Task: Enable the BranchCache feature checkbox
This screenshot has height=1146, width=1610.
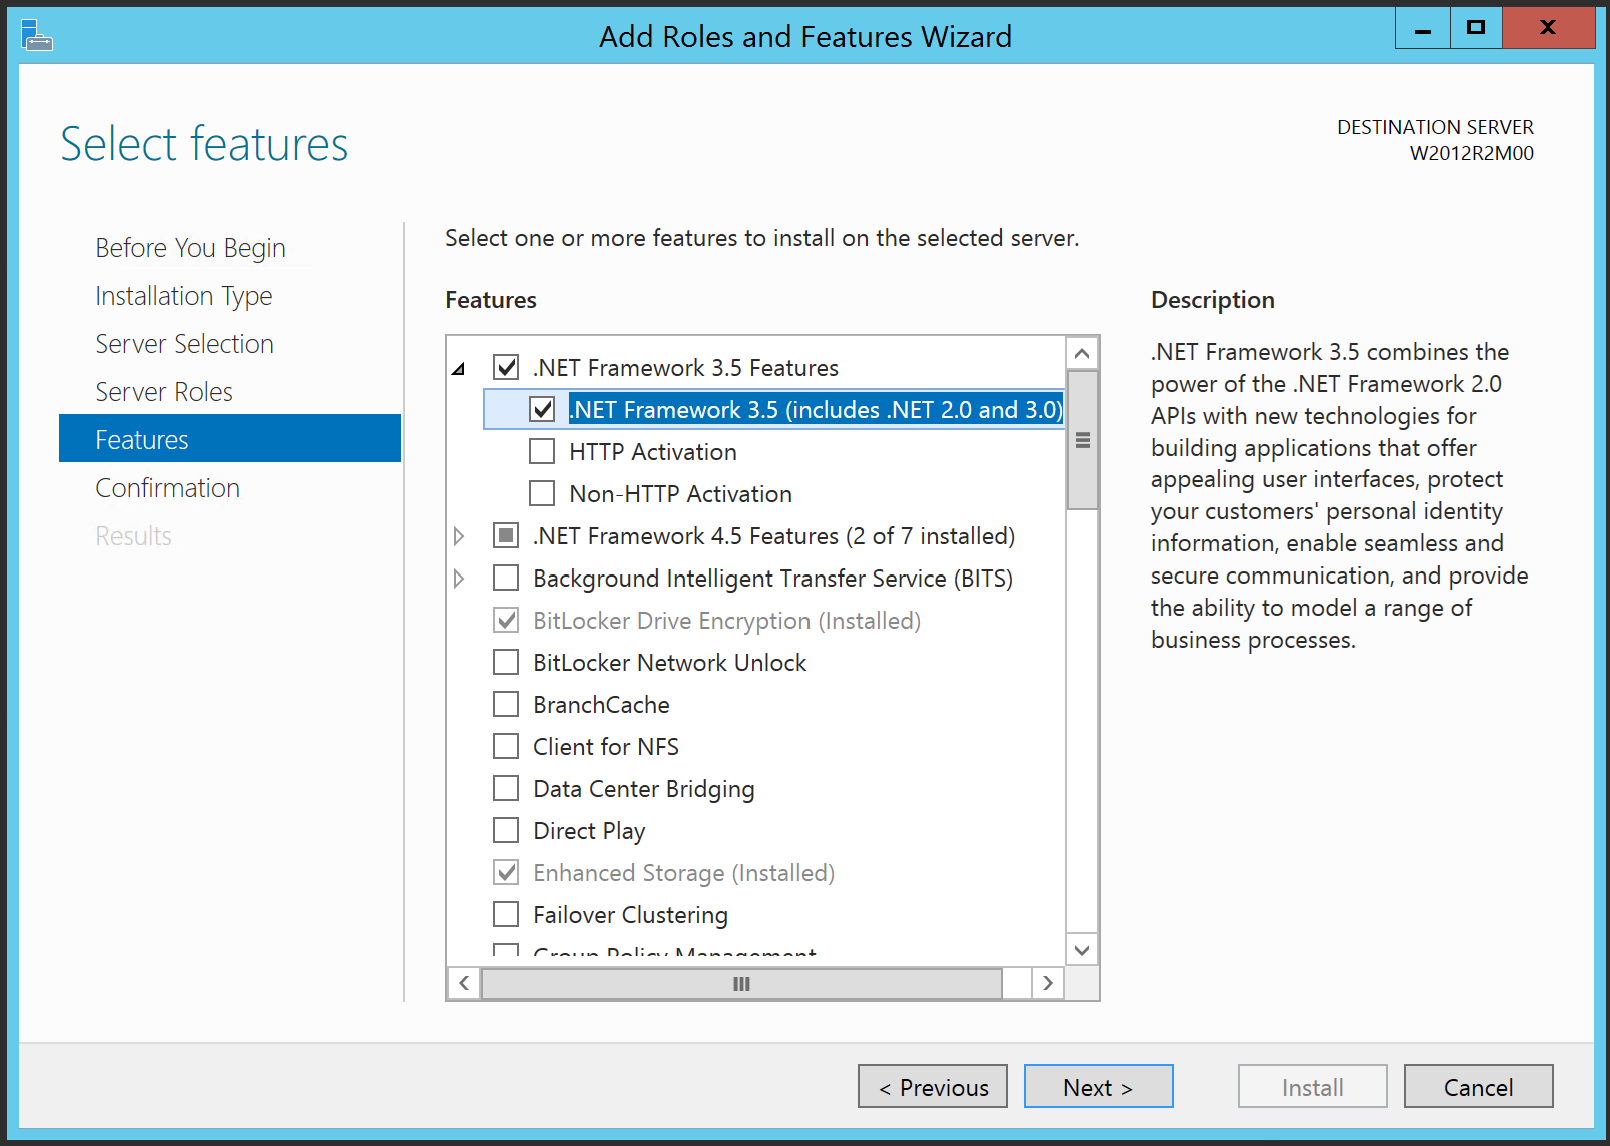Action: (506, 704)
